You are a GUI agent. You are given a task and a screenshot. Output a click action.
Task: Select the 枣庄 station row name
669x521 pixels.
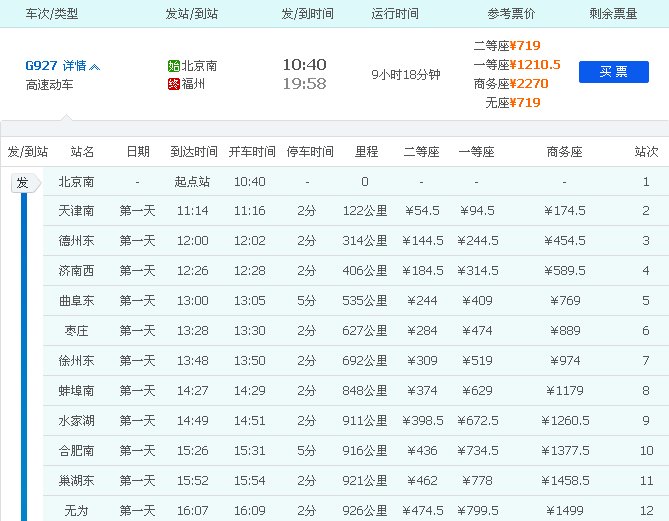click(76, 331)
